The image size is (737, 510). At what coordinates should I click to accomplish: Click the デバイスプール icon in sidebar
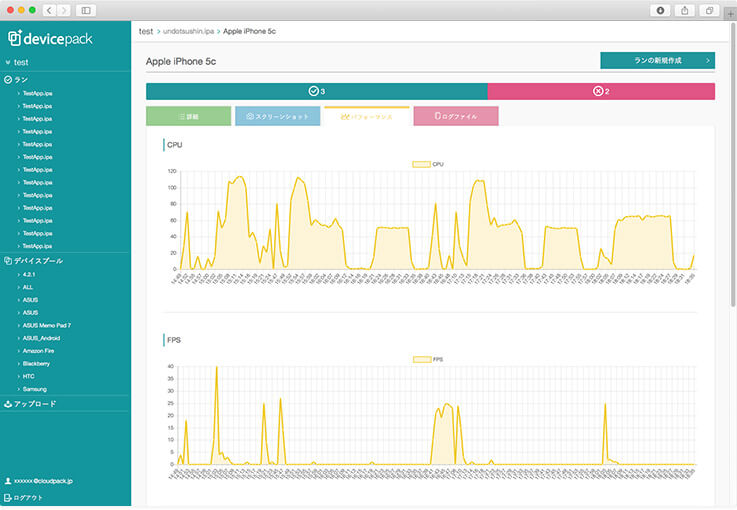pyautogui.click(x=8, y=261)
